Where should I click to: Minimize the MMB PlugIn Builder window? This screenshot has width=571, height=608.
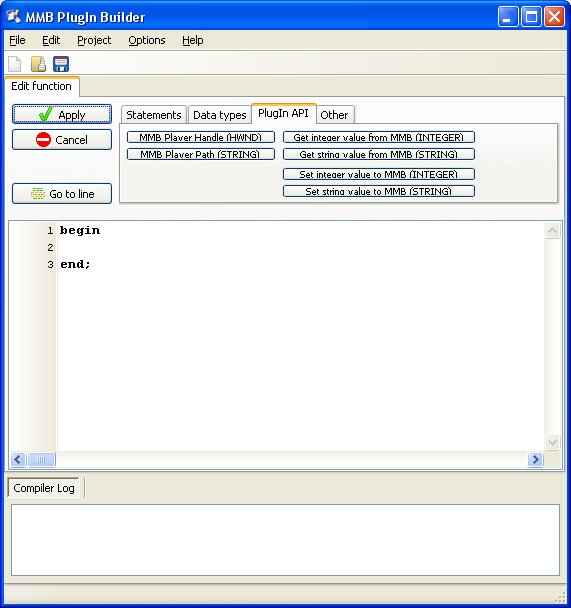[x=508, y=17]
